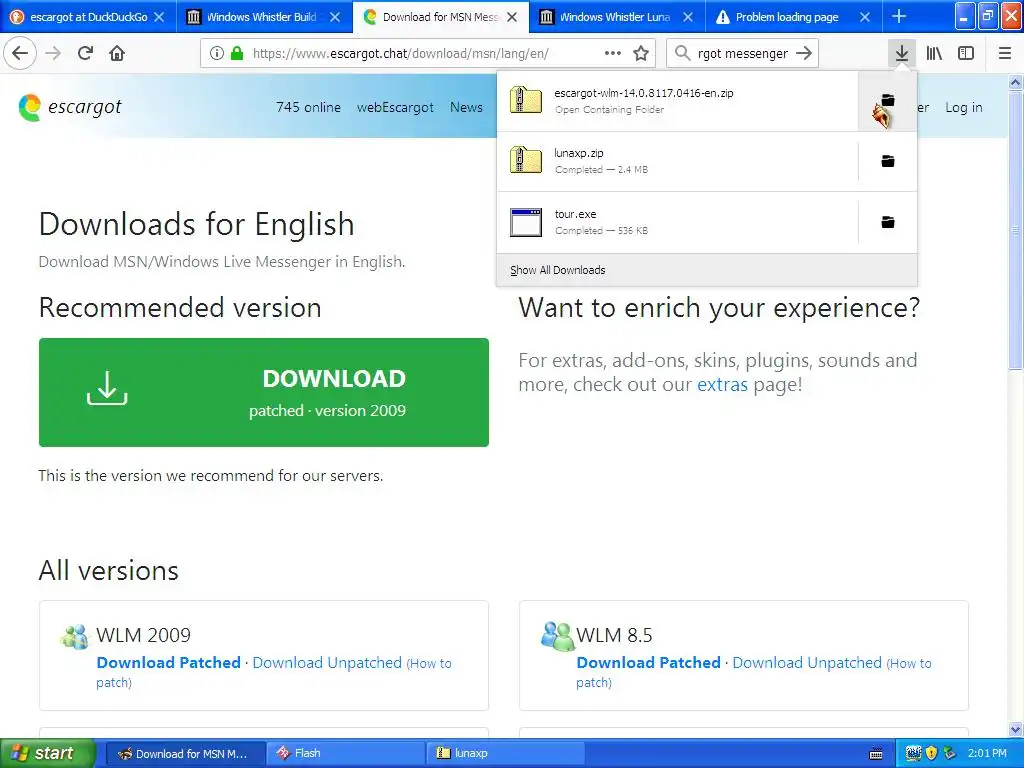The image size is (1024, 768).
Task: Click the green padlock security icon
Action: click(x=237, y=54)
